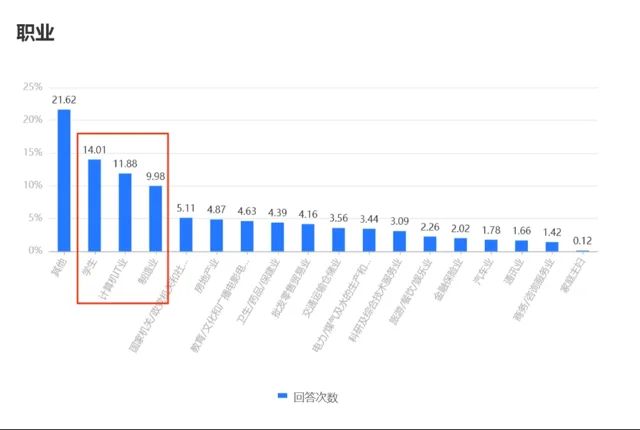Click the 5.11 value label
The width and height of the screenshot is (640, 430).
(x=186, y=208)
